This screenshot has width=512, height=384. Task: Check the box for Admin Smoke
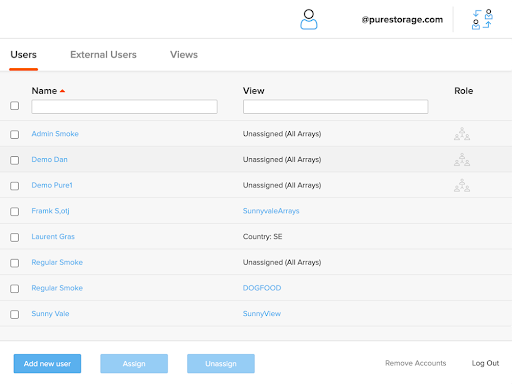click(x=14, y=134)
